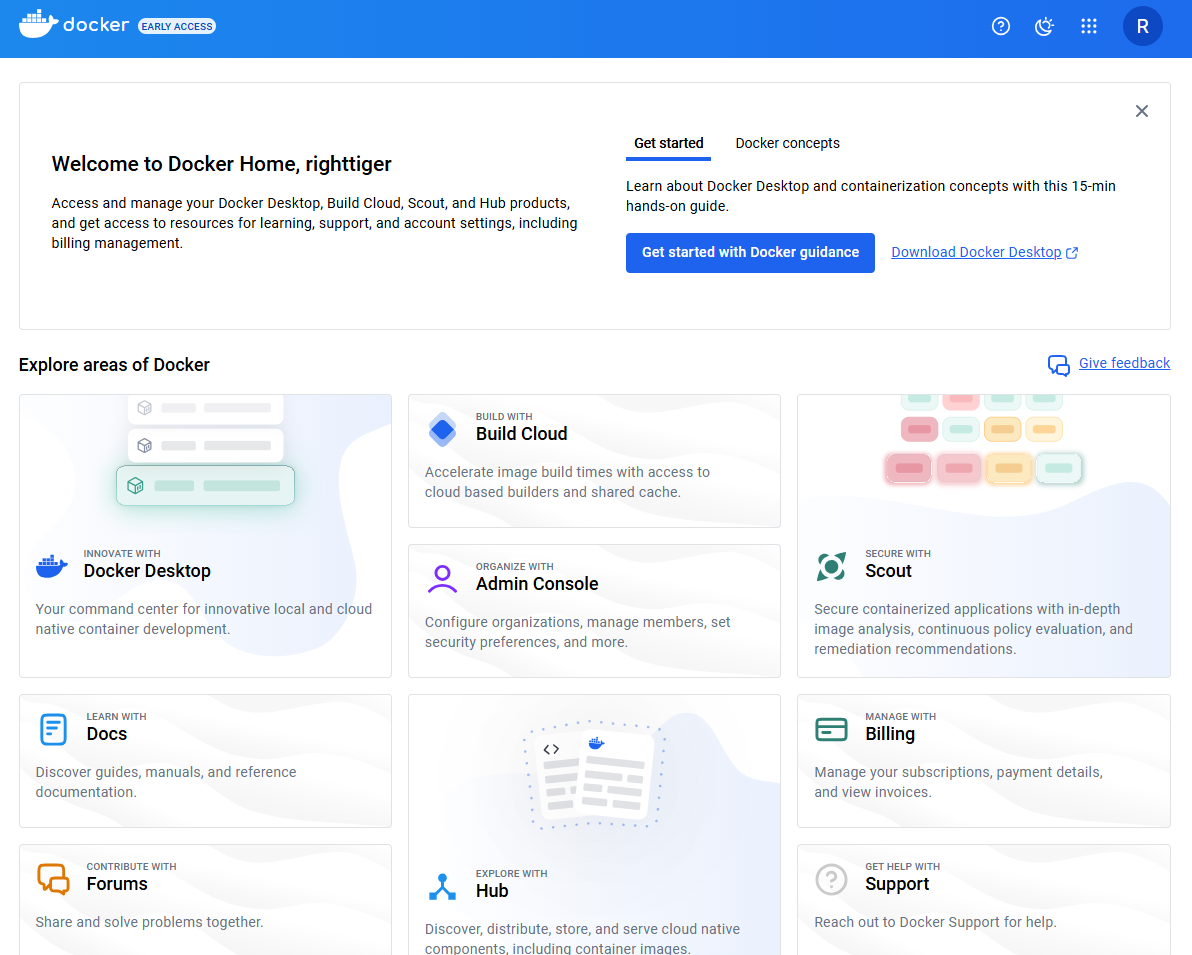This screenshot has width=1192, height=955.
Task: Click 'Welcome to Docker Home, righttiger' heading
Action: tap(221, 164)
